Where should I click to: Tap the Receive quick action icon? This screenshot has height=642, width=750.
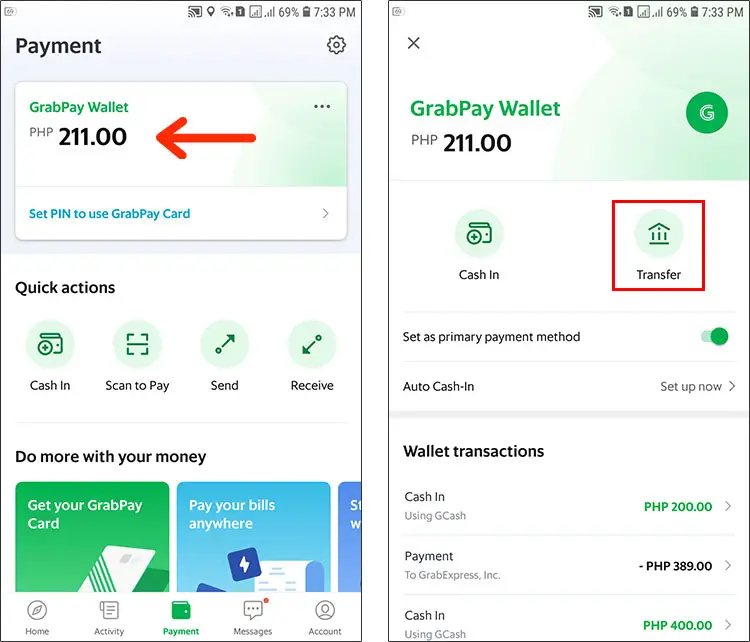(312, 344)
